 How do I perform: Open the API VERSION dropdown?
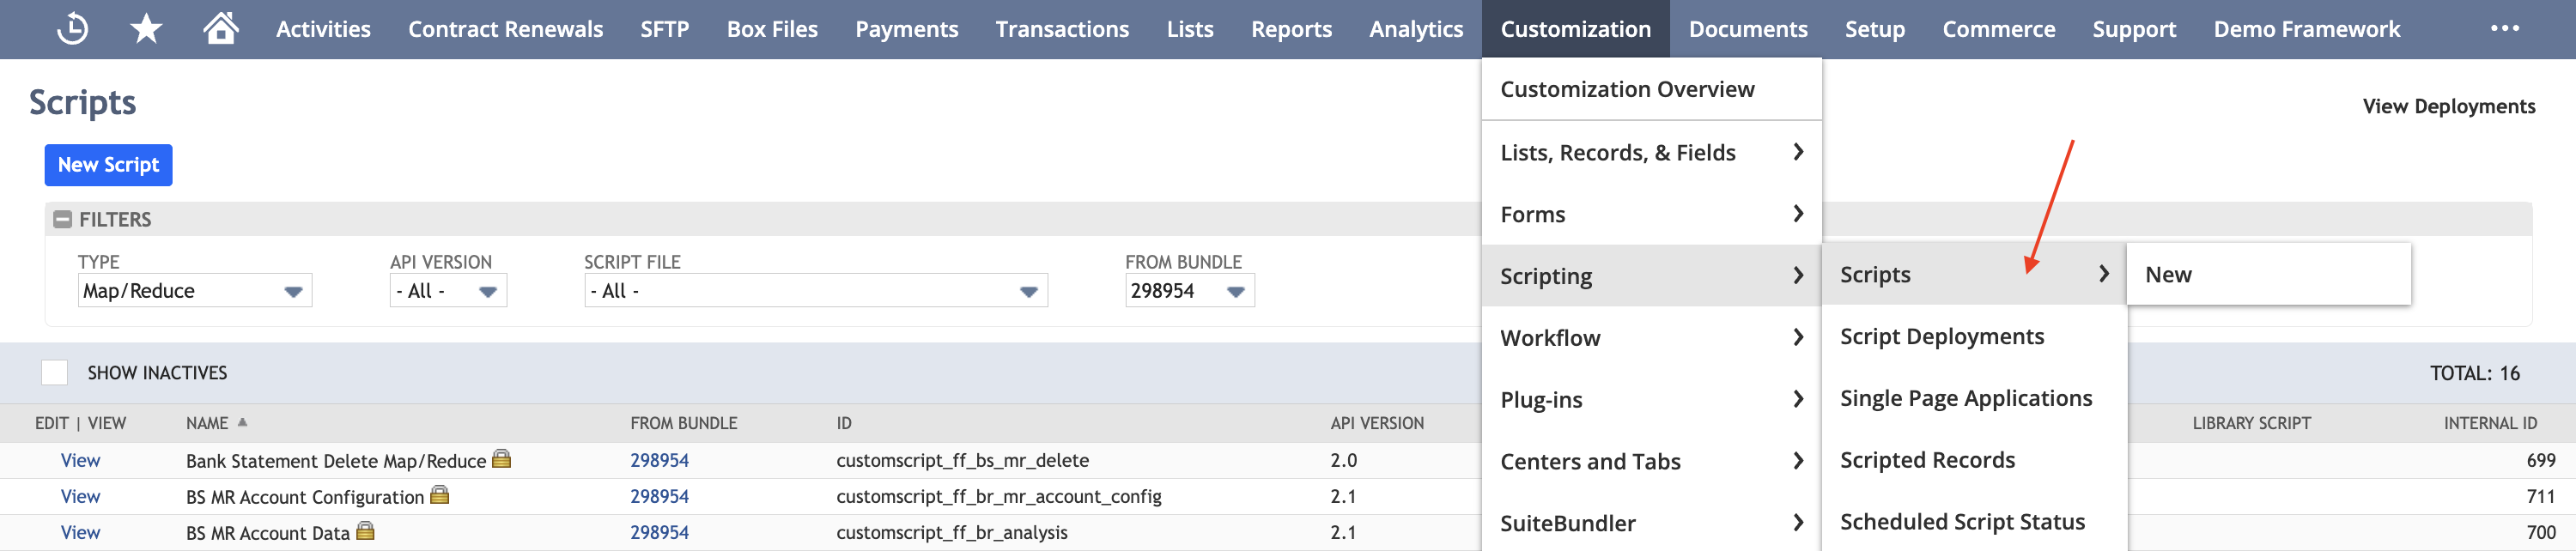click(448, 291)
